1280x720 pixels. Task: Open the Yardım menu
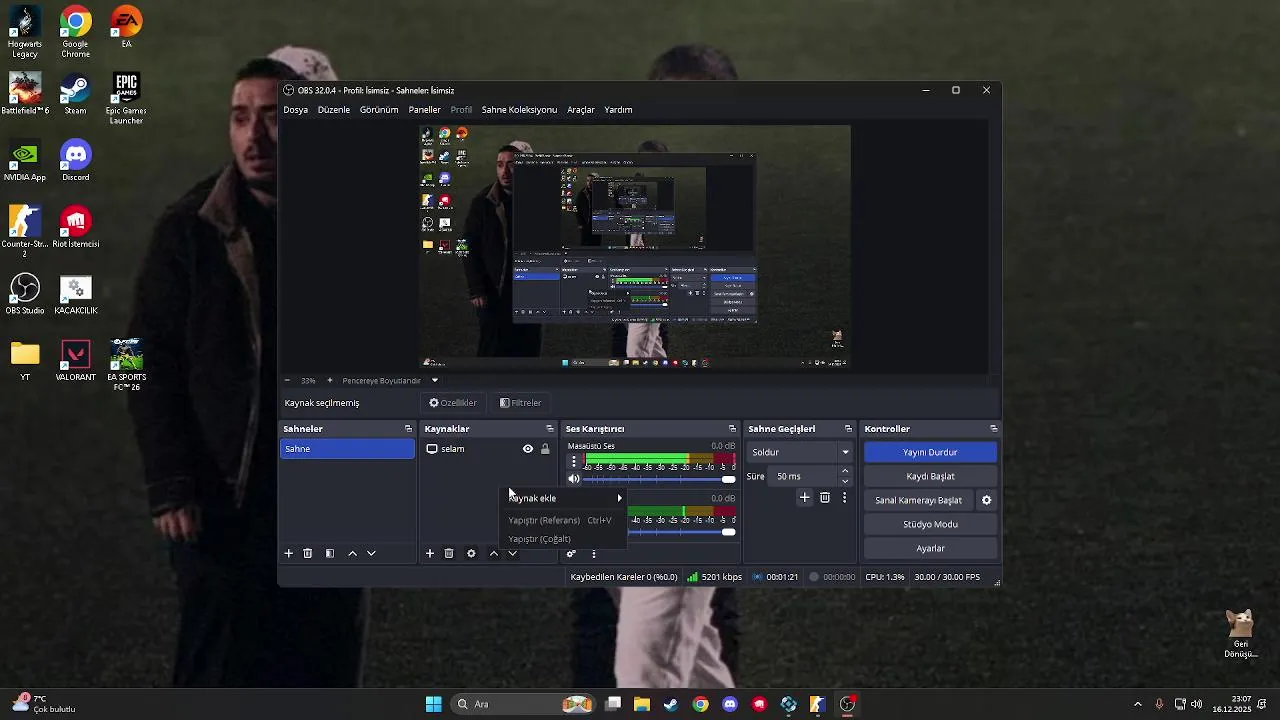618,110
